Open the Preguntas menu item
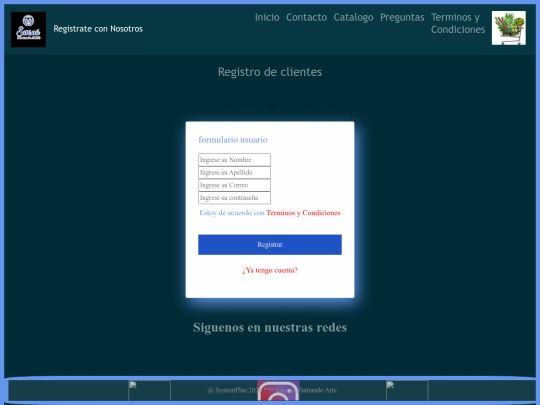Image resolution: width=540 pixels, height=405 pixels. pos(402,17)
